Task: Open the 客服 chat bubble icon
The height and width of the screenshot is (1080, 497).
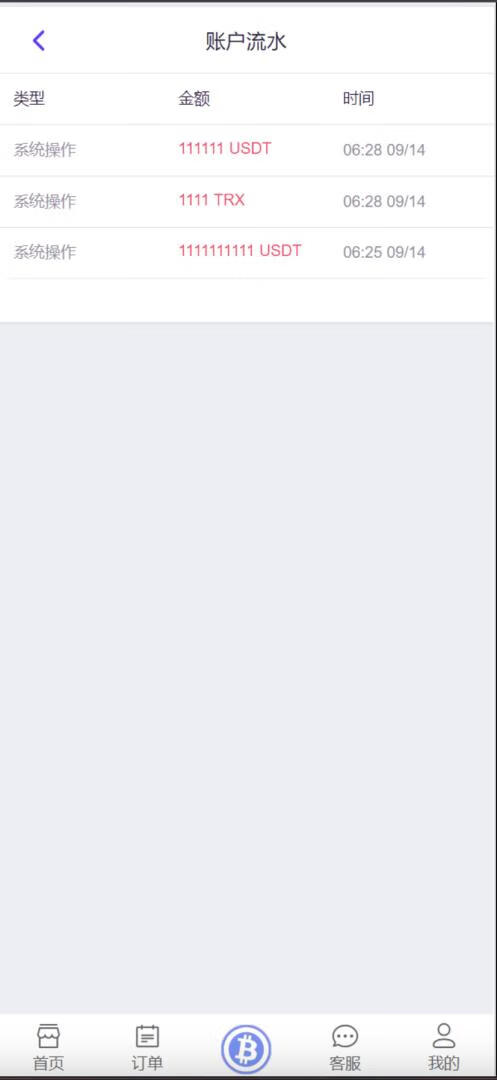Action: [x=345, y=1036]
